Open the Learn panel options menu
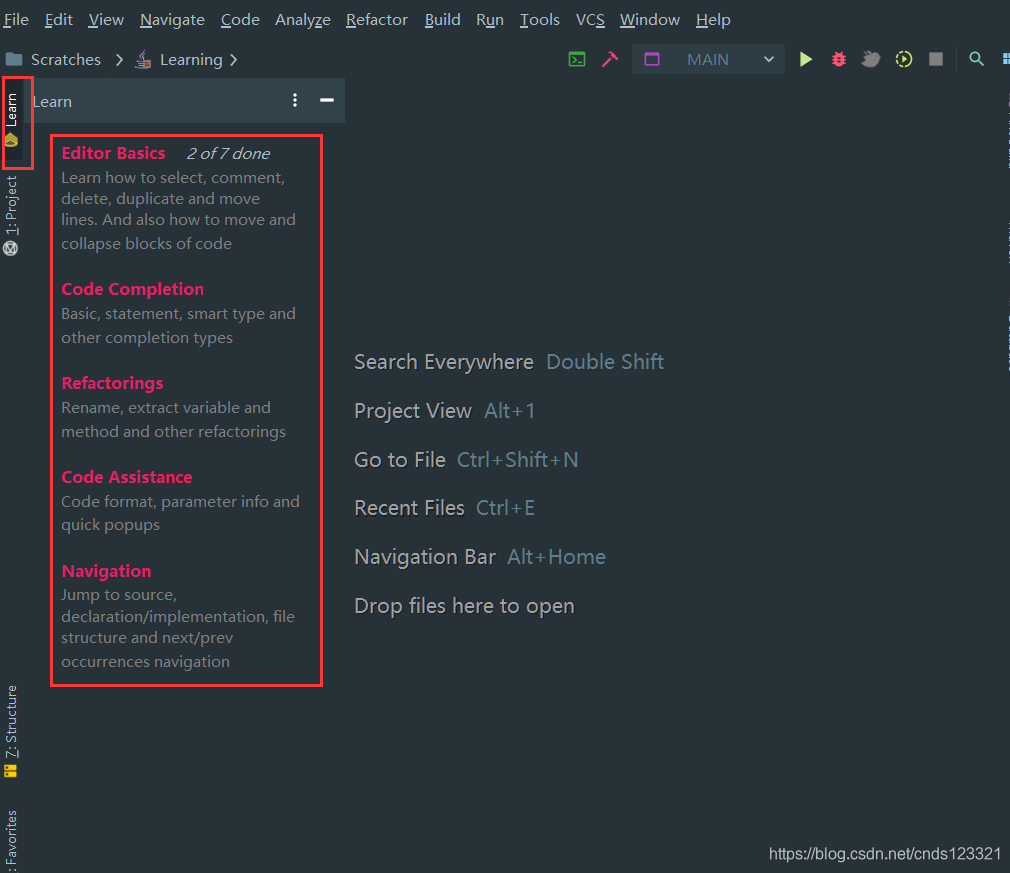The height and width of the screenshot is (873, 1010). 294,101
